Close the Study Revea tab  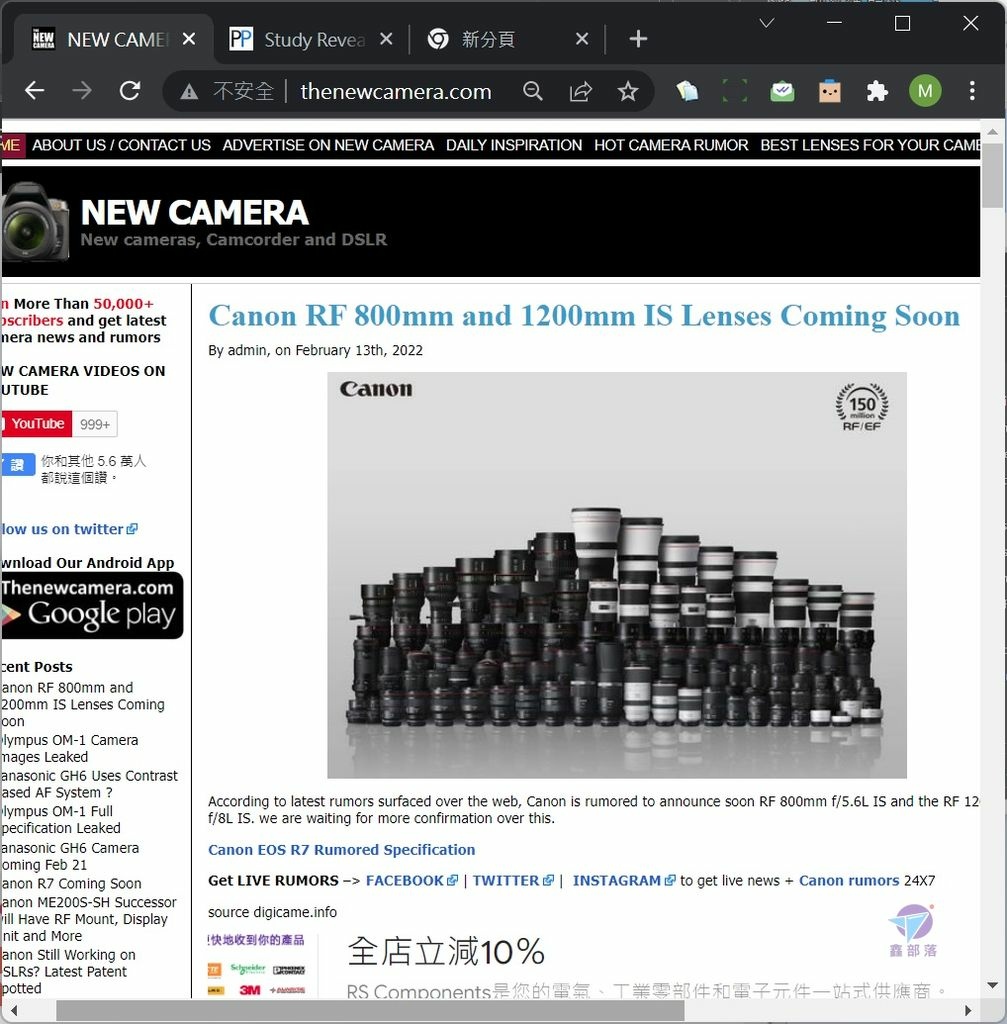(x=386, y=39)
